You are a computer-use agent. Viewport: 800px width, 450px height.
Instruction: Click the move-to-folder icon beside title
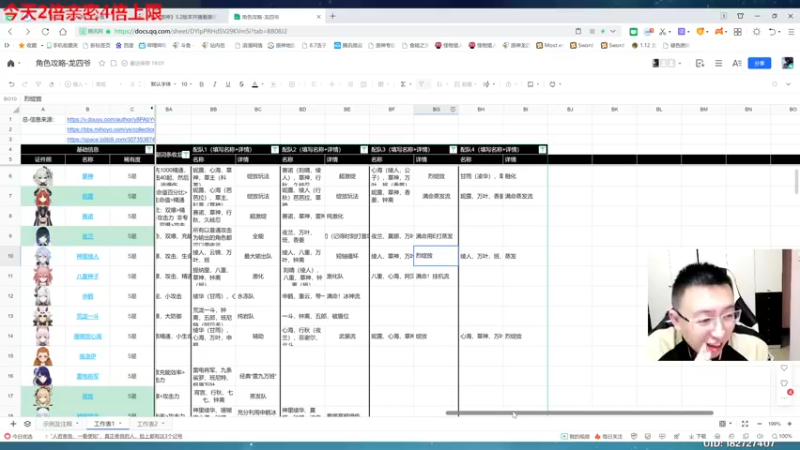tap(113, 63)
